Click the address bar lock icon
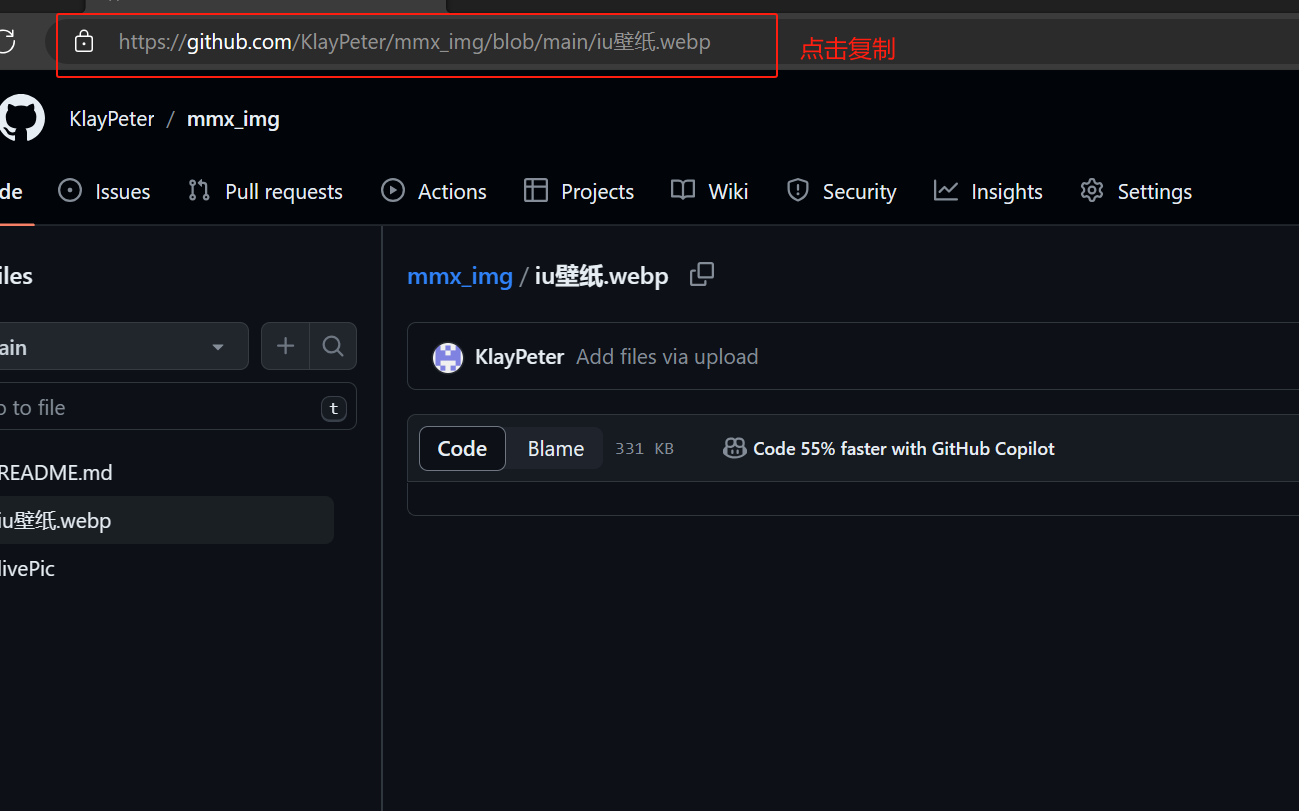The height and width of the screenshot is (811, 1299). [84, 42]
